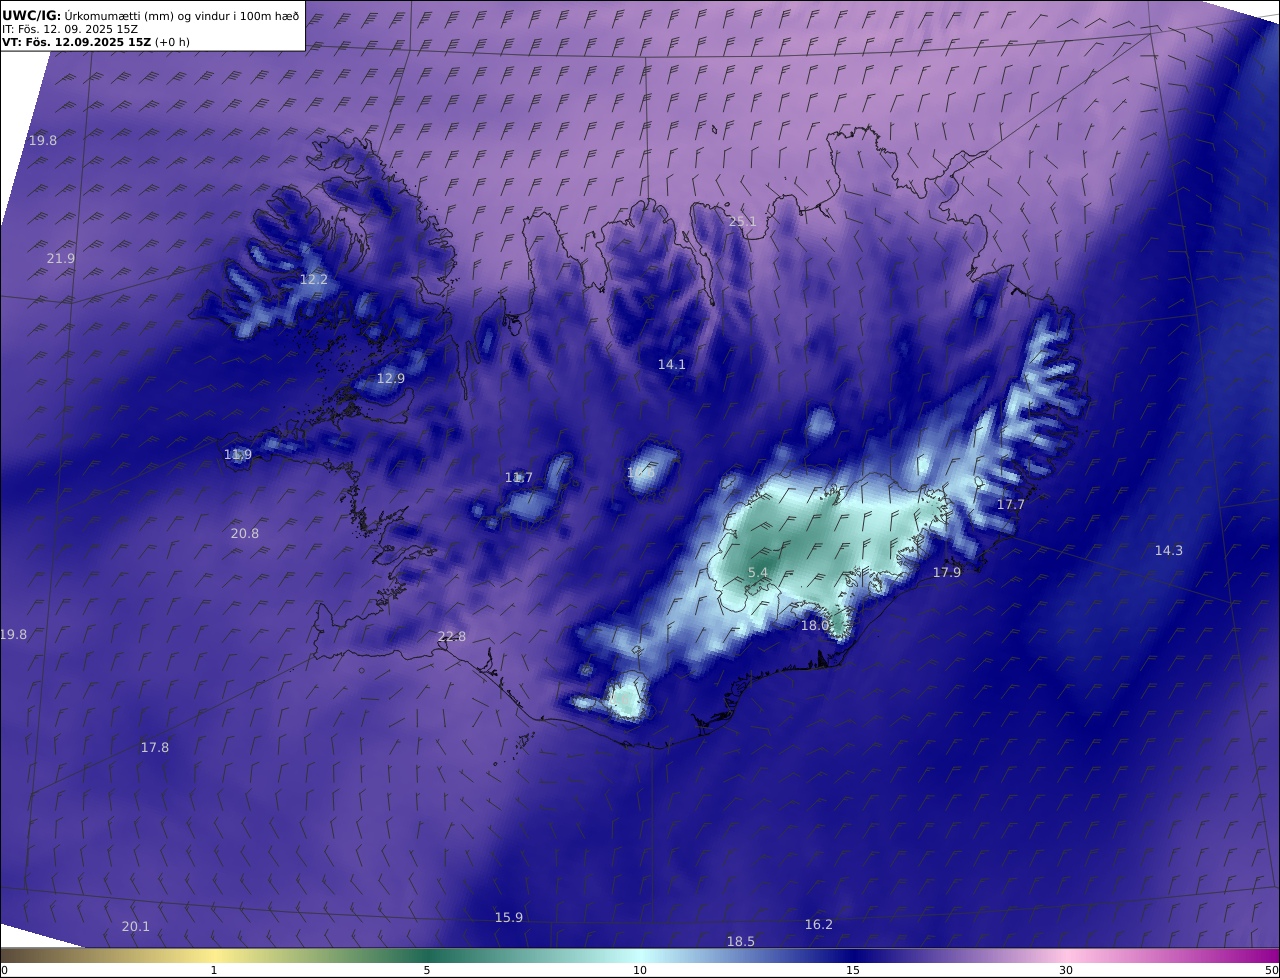Viewport: 1280px width, 978px height.
Task: Click the 16.2 value label
Action: [x=819, y=924]
